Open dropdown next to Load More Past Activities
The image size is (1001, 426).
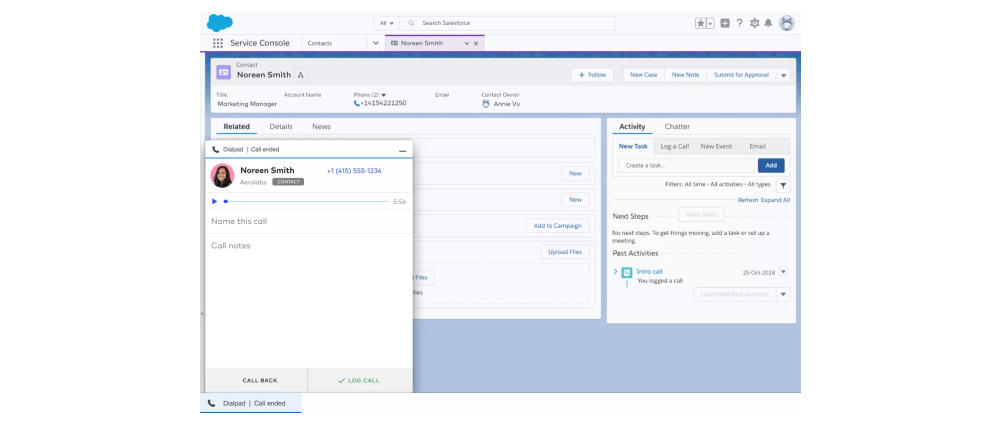point(783,294)
